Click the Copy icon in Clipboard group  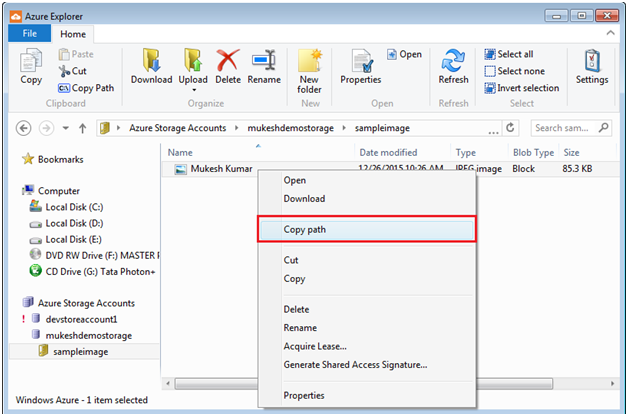[x=31, y=61]
